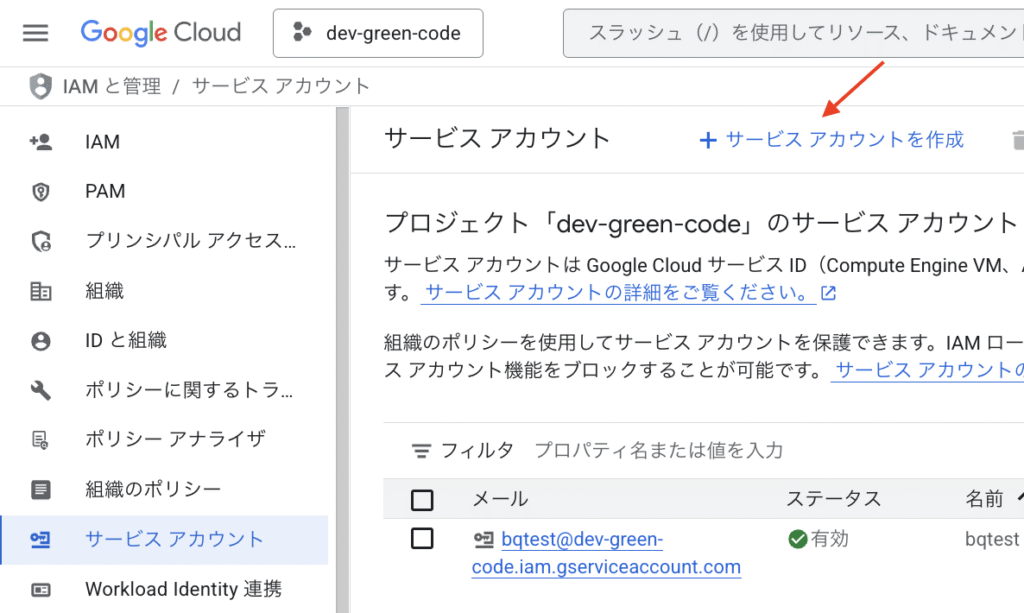Sort by the 名前 column header arrow

pyautogui.click(x=1019, y=497)
